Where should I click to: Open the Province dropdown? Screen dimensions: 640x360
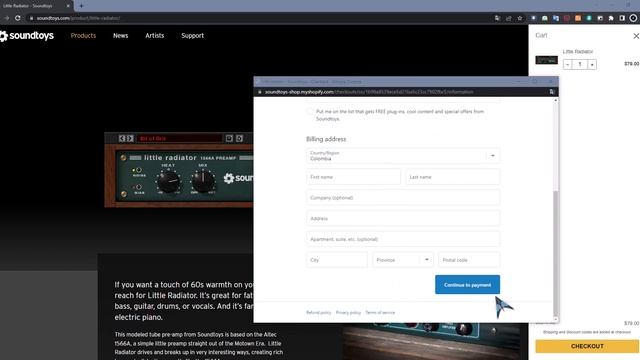pyautogui.click(x=402, y=260)
